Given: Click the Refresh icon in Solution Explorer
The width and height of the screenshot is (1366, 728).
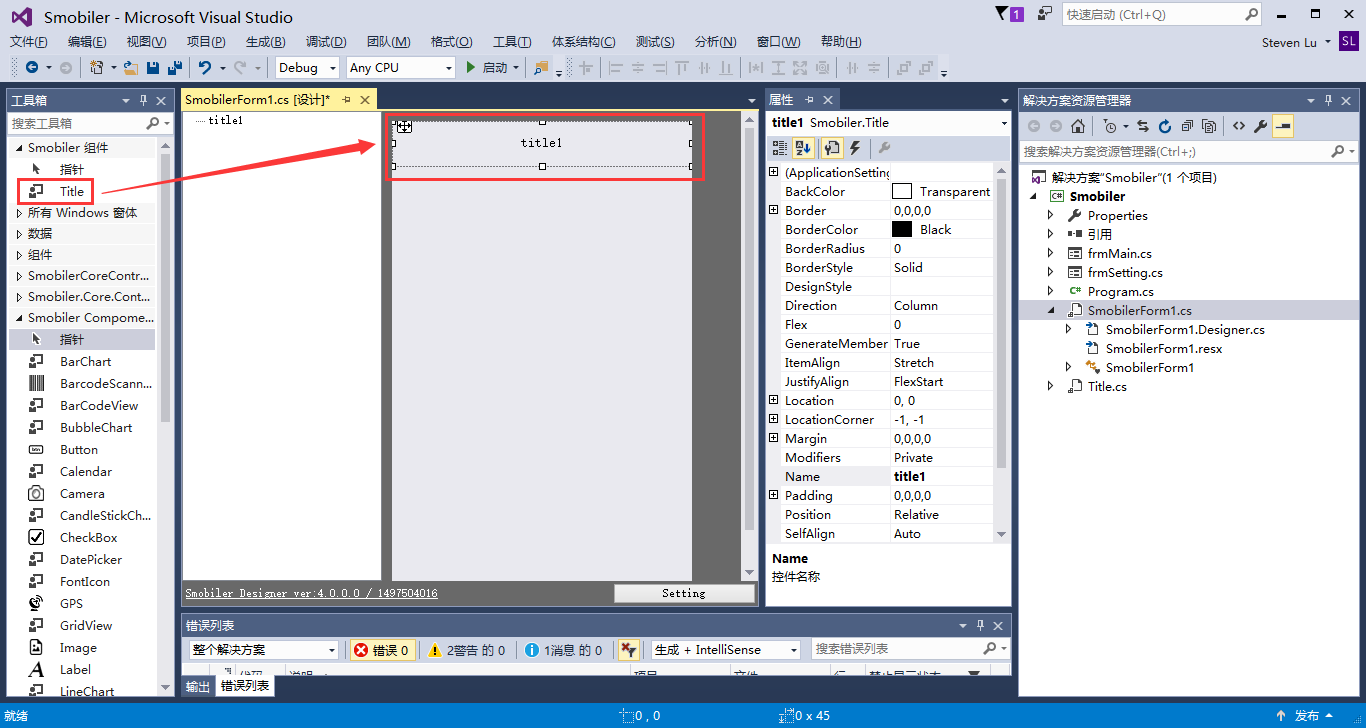Looking at the screenshot, I should [x=1165, y=126].
